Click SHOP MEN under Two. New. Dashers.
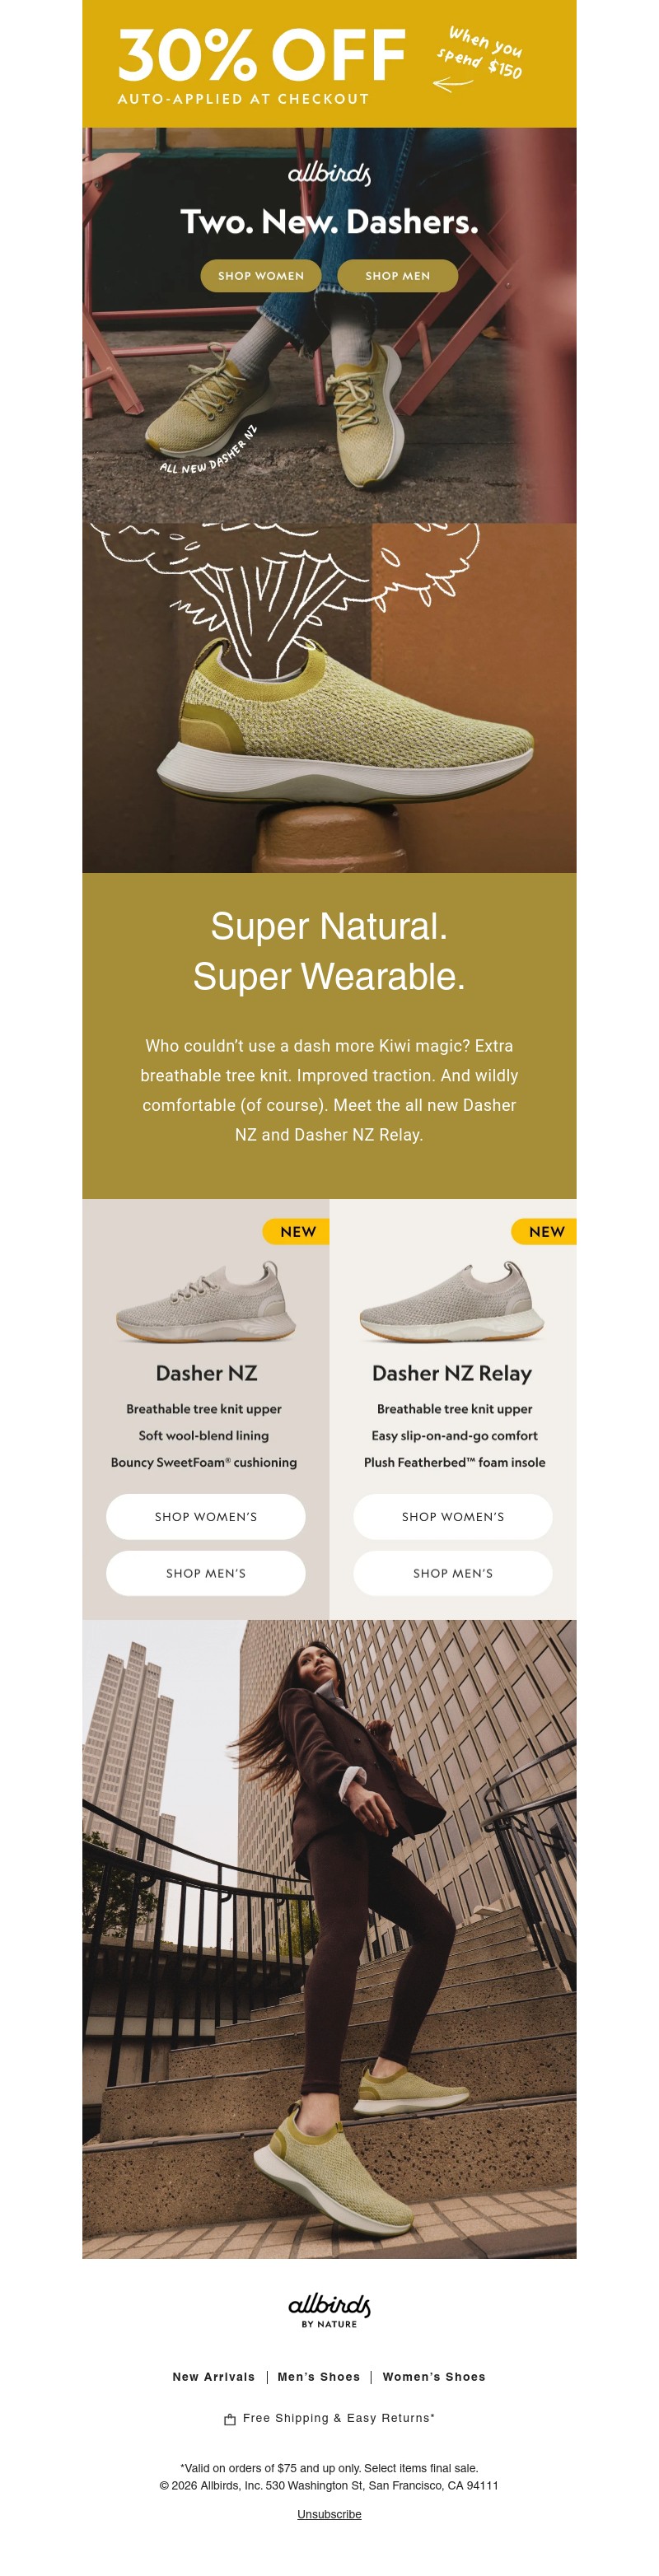 [x=399, y=276]
